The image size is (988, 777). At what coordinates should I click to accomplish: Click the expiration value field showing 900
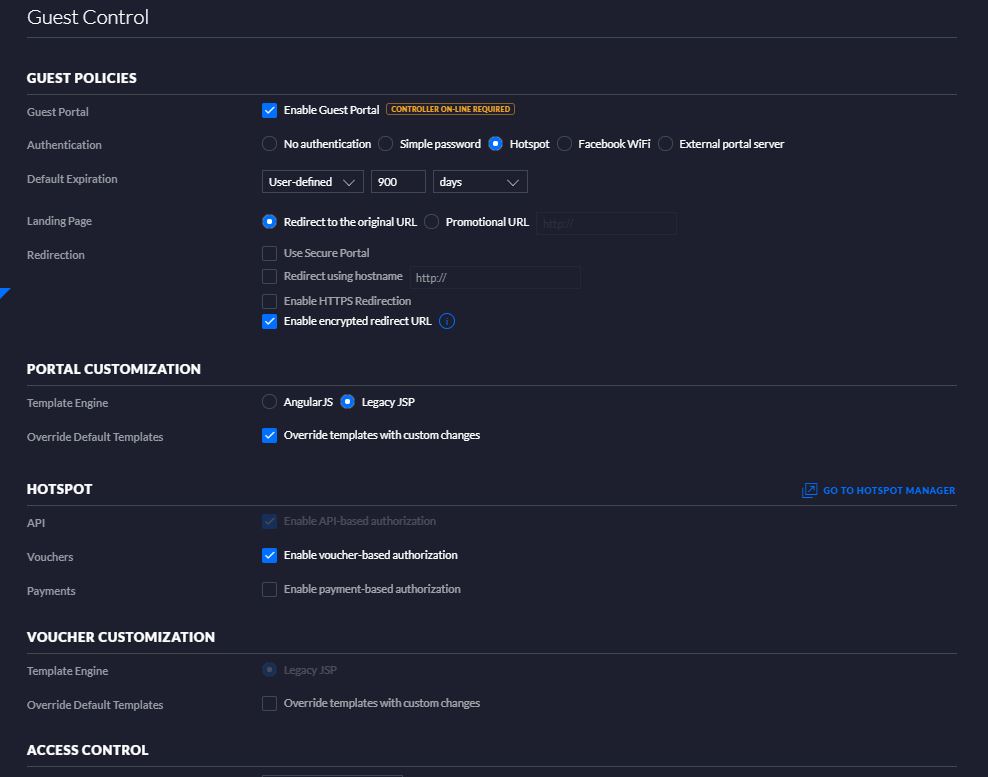[398, 182]
